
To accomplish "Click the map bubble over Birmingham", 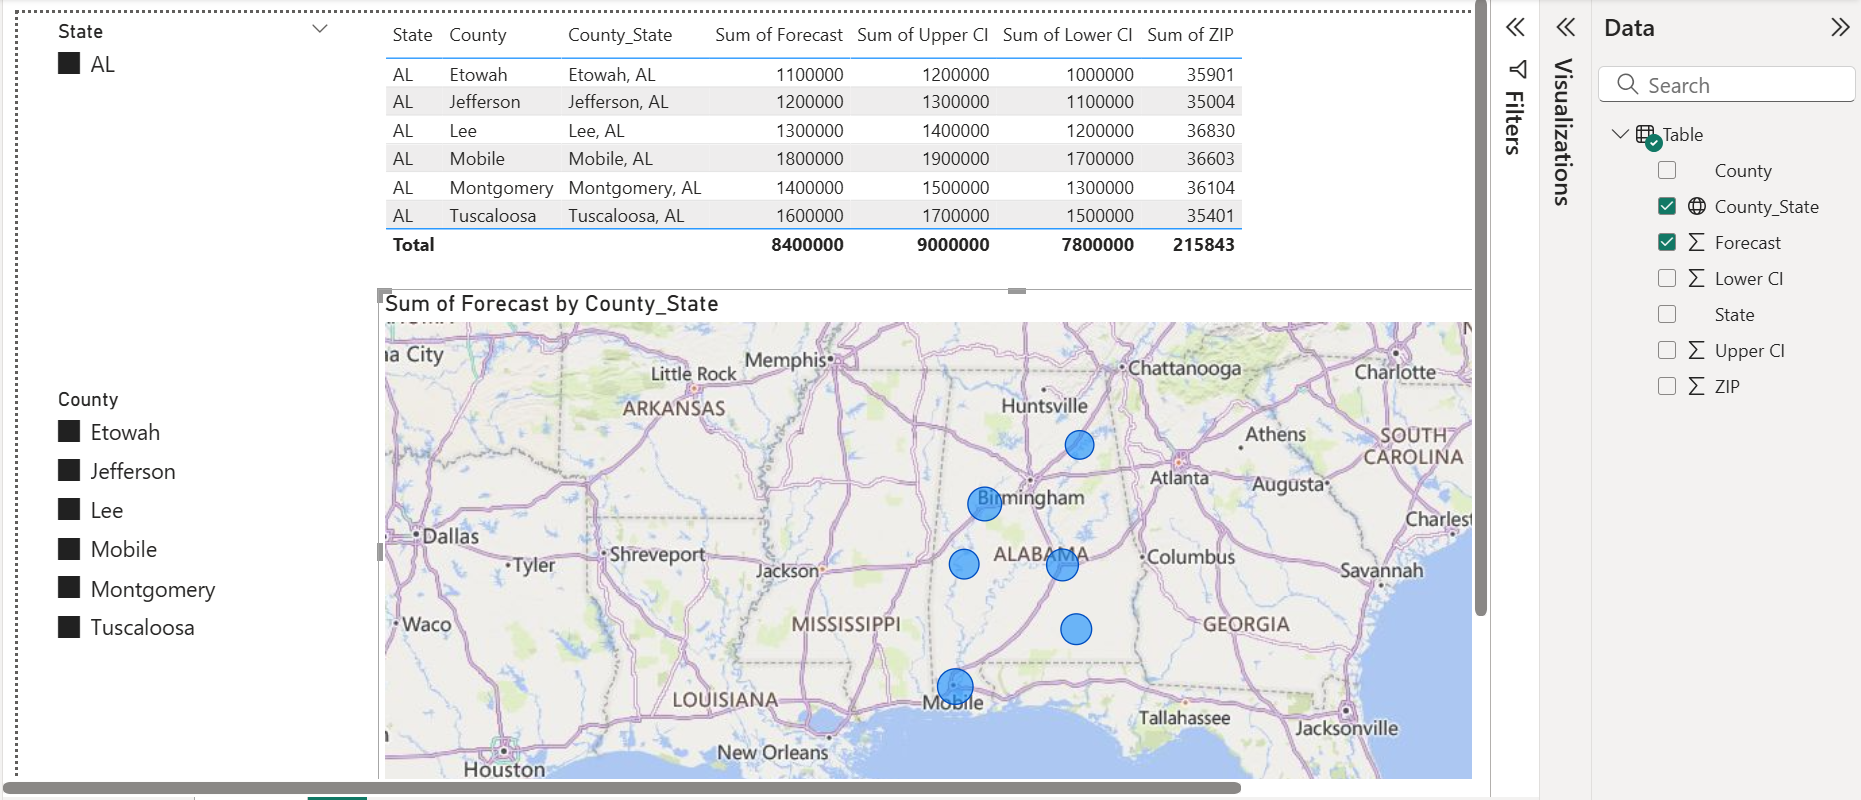I will tap(985, 503).
